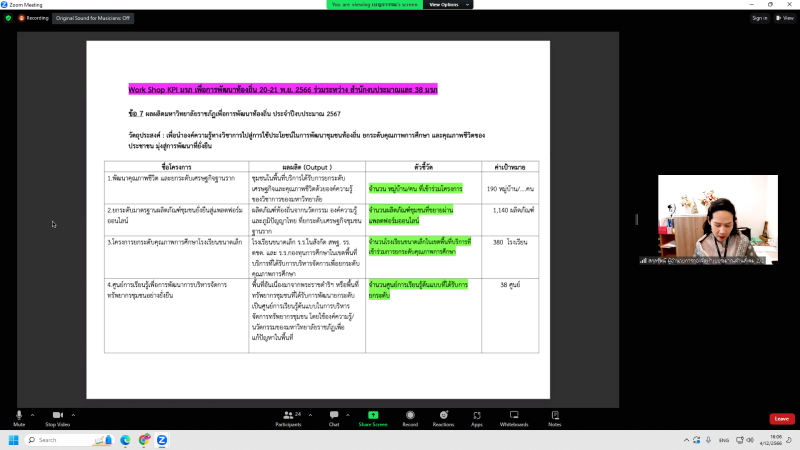Expand the View Options dropdown
Image resolution: width=800 pixels, height=450 pixels.
(447, 5)
